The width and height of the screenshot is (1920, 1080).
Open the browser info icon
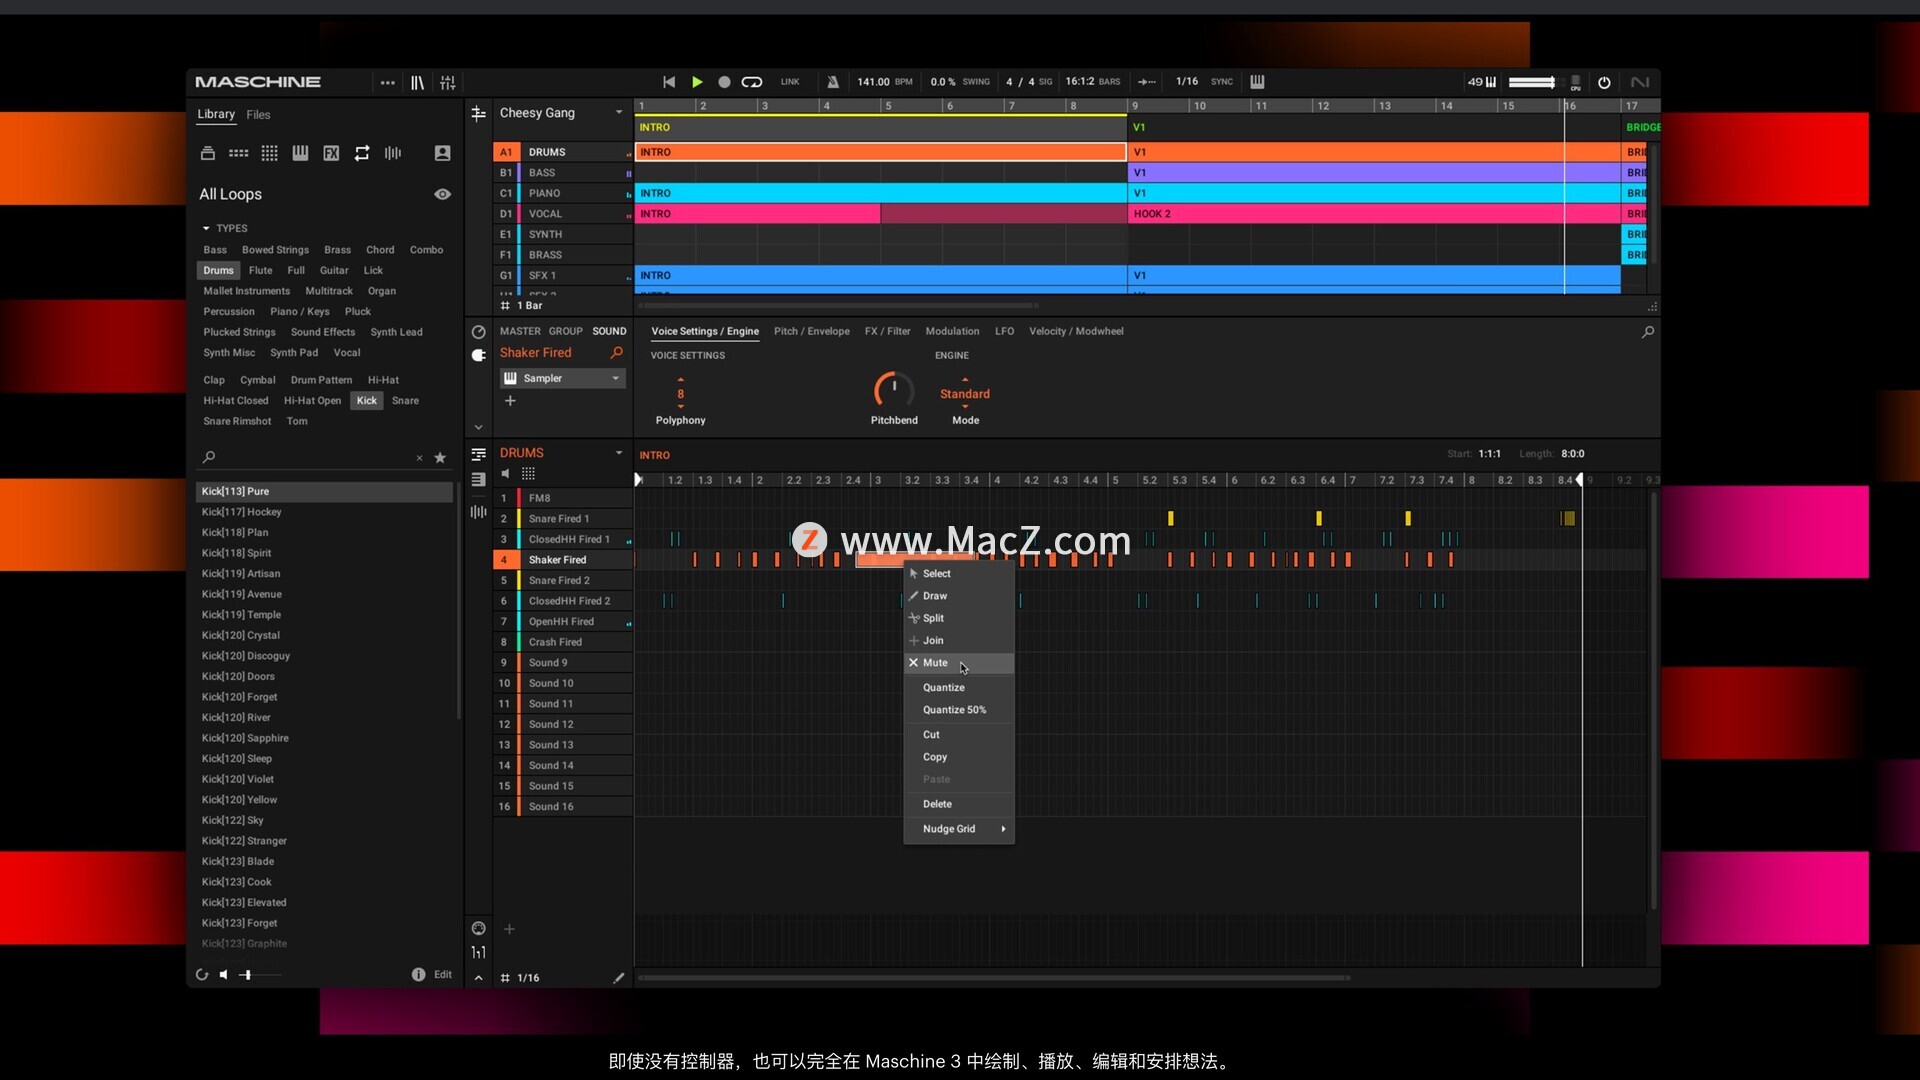tap(418, 975)
